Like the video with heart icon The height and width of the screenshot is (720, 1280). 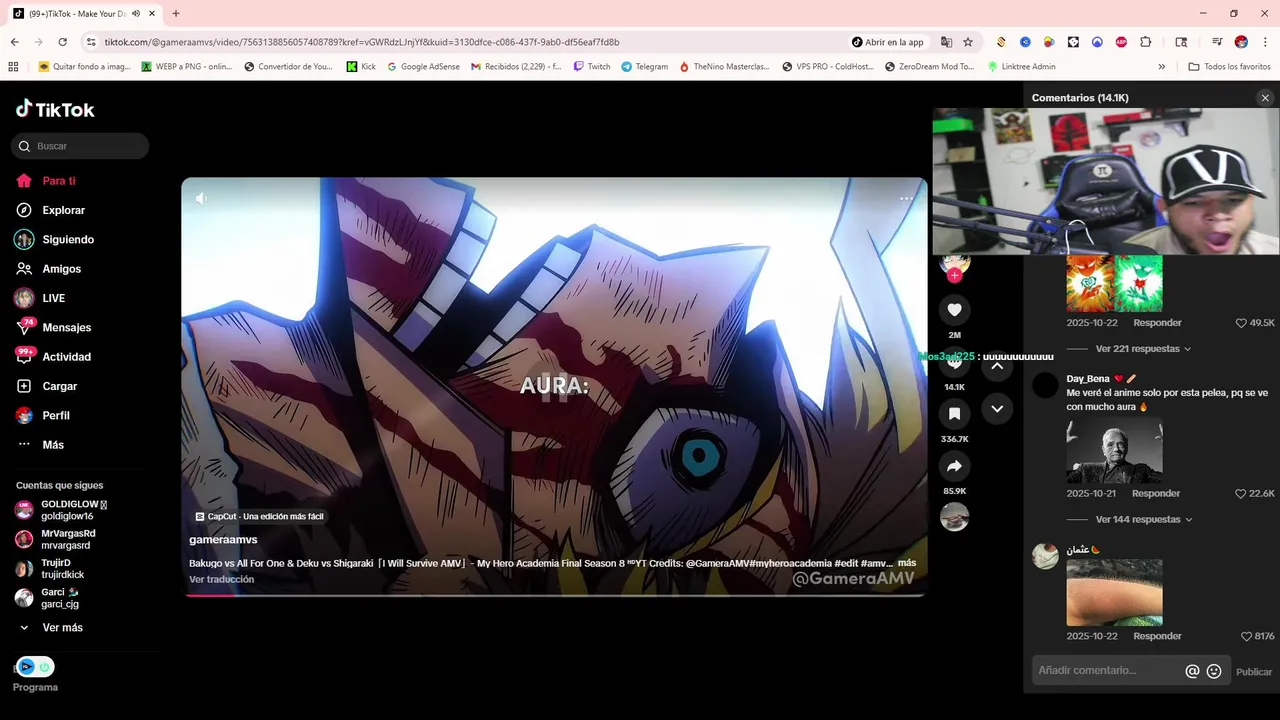point(954,310)
